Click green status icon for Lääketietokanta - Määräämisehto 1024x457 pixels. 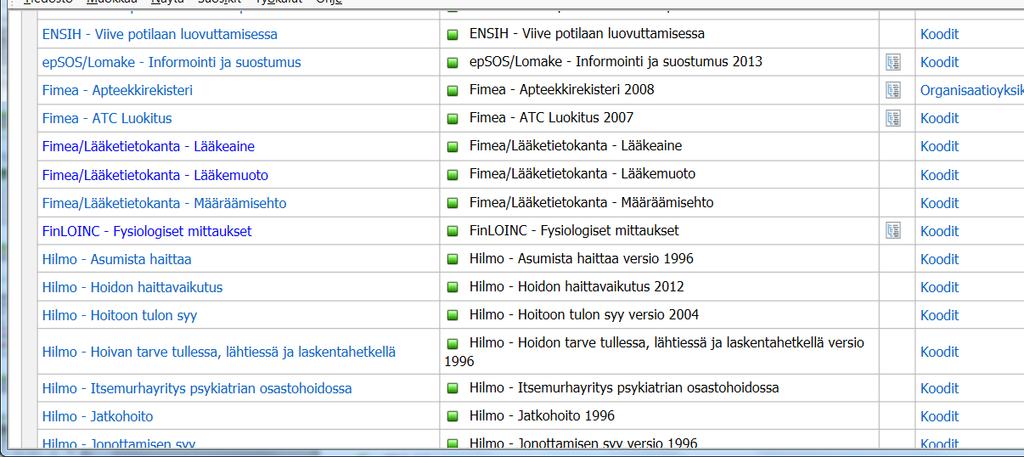coord(453,203)
